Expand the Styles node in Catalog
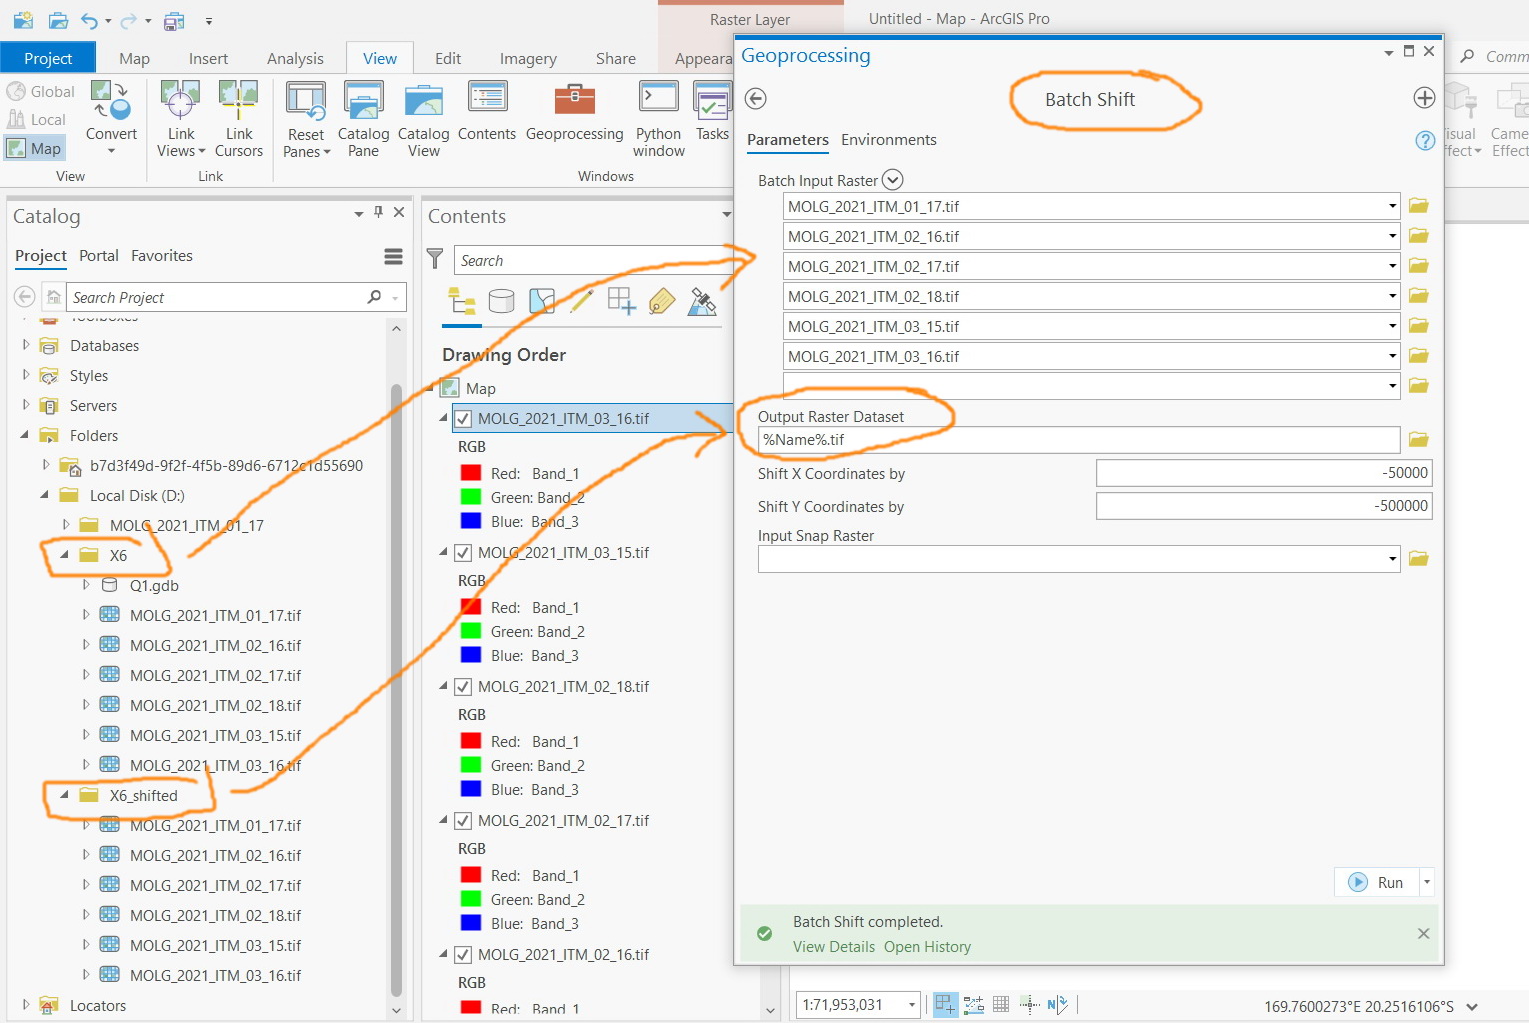 26,375
